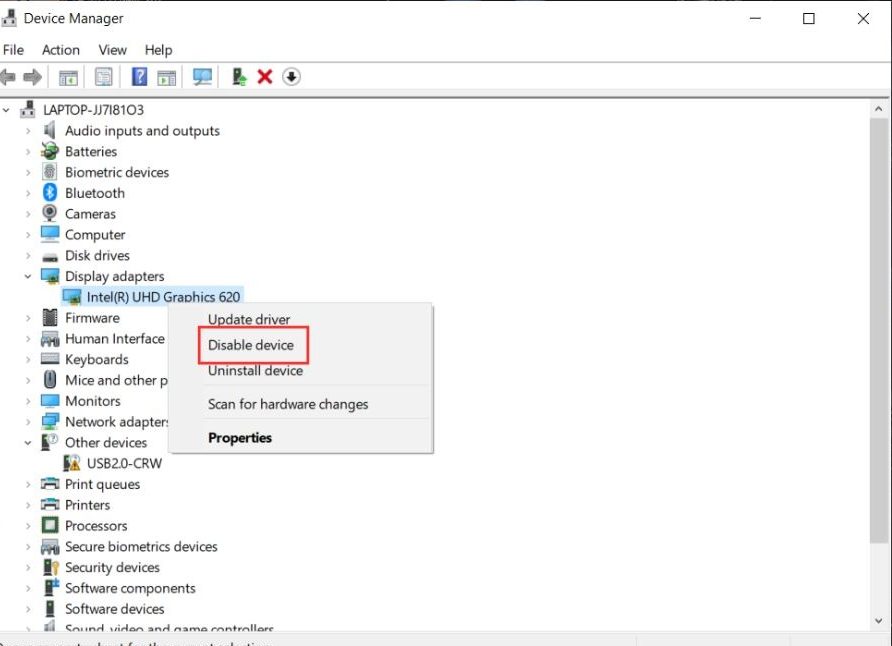Screen dimensions: 892x646
Task: Click the scrollbar down arrow
Action: 878,621
